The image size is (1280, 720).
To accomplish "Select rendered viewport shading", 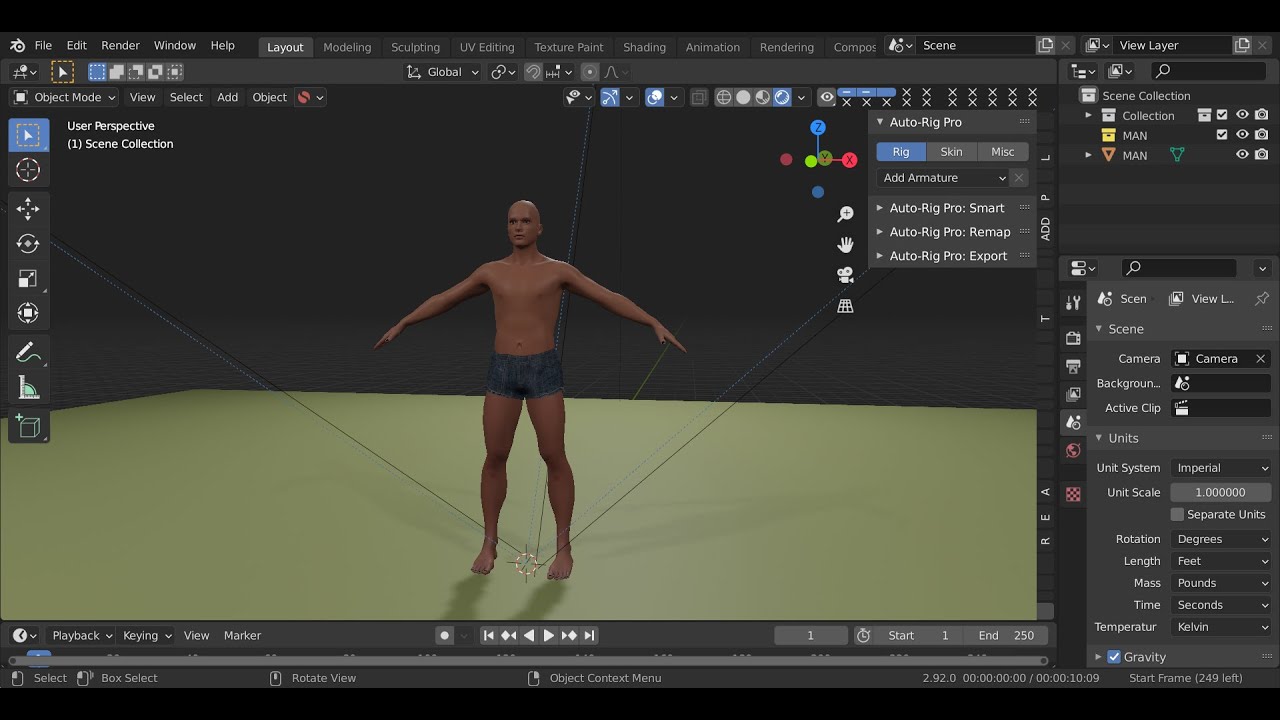I will 782,97.
